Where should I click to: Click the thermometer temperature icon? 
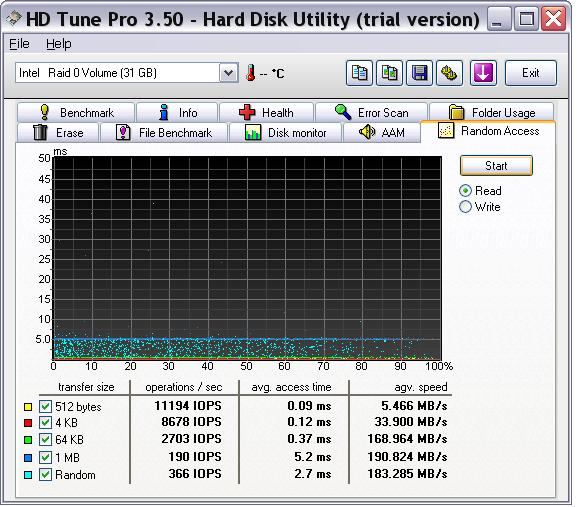pos(250,73)
